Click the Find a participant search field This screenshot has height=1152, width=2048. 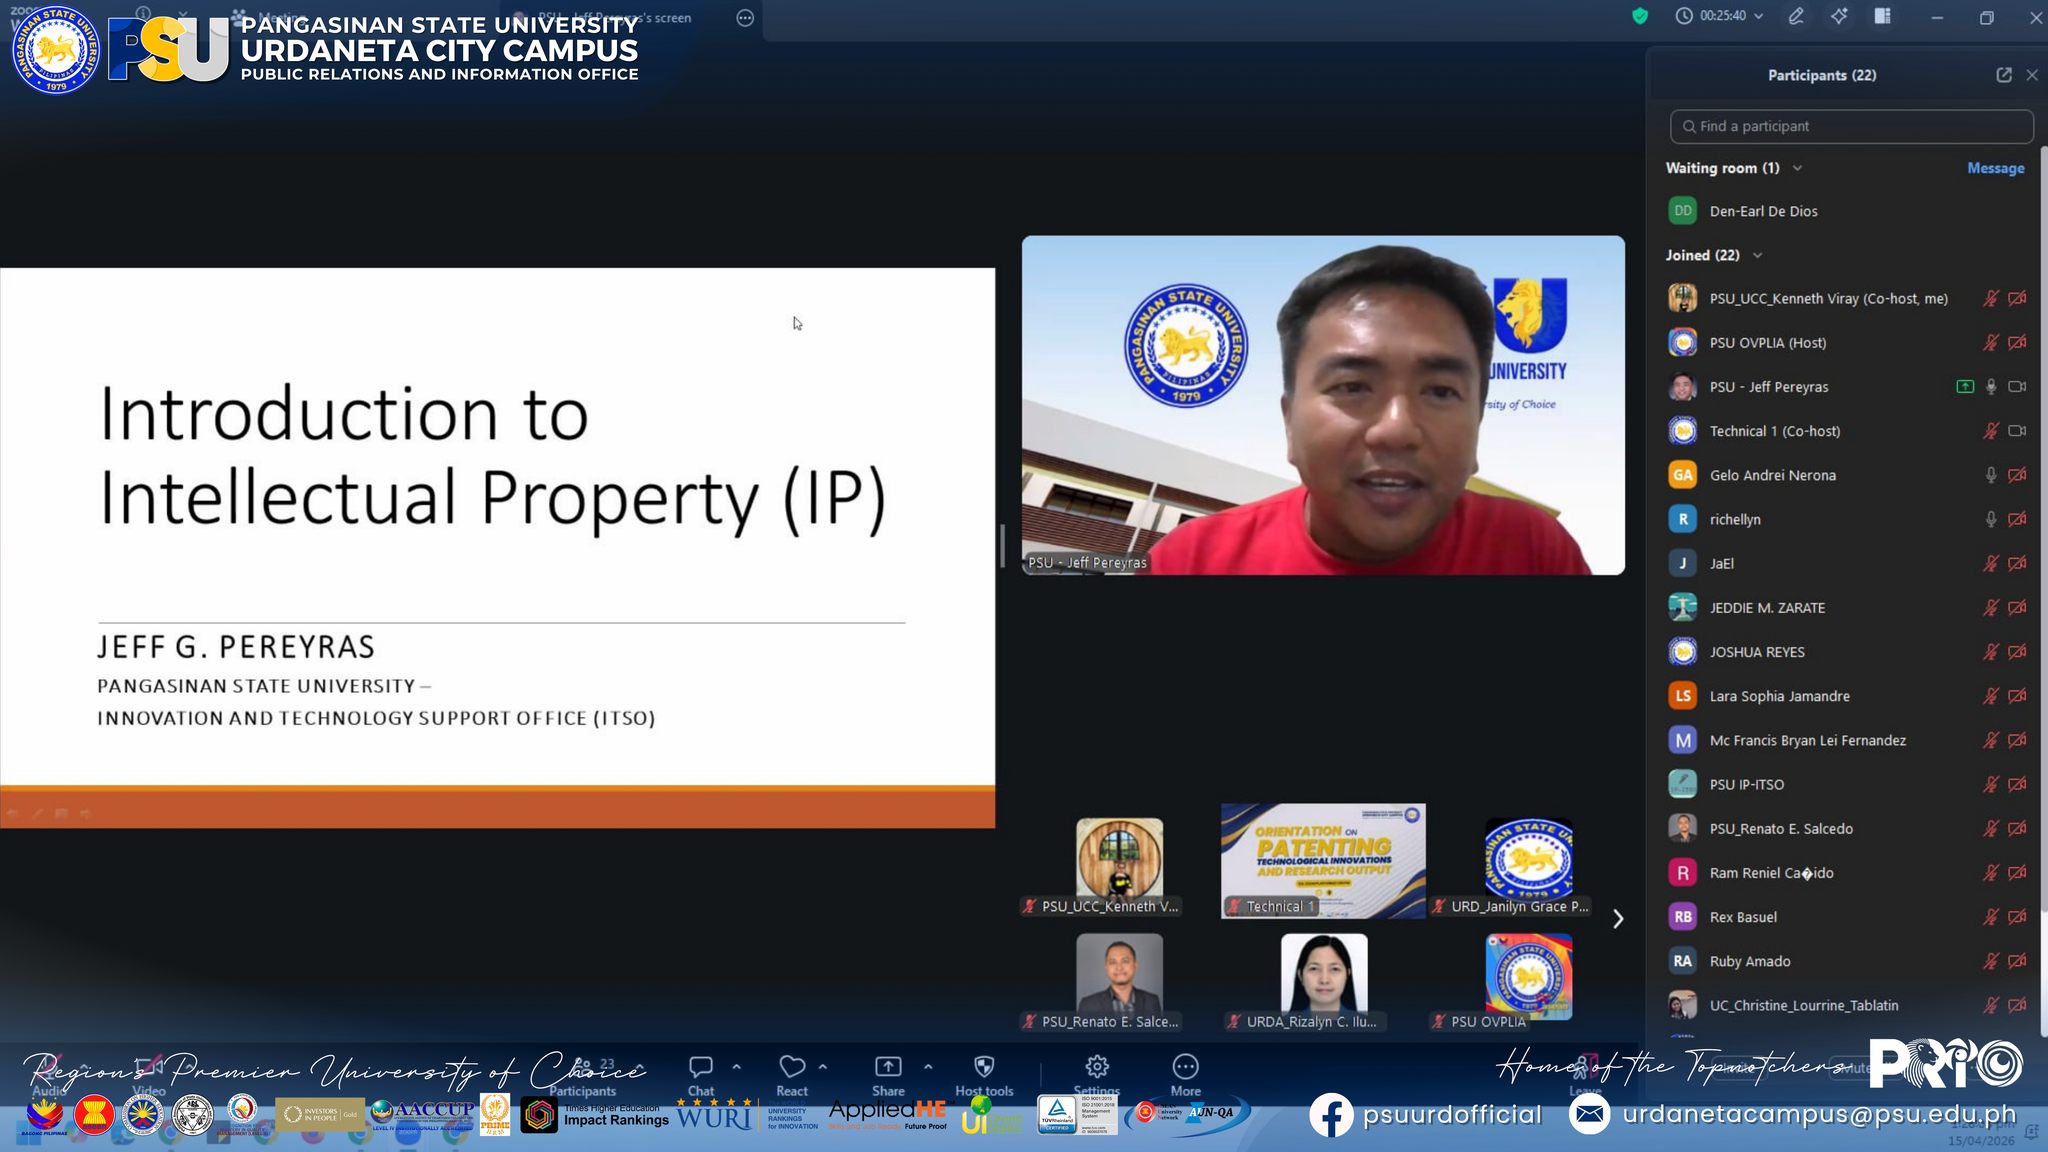(x=1851, y=126)
